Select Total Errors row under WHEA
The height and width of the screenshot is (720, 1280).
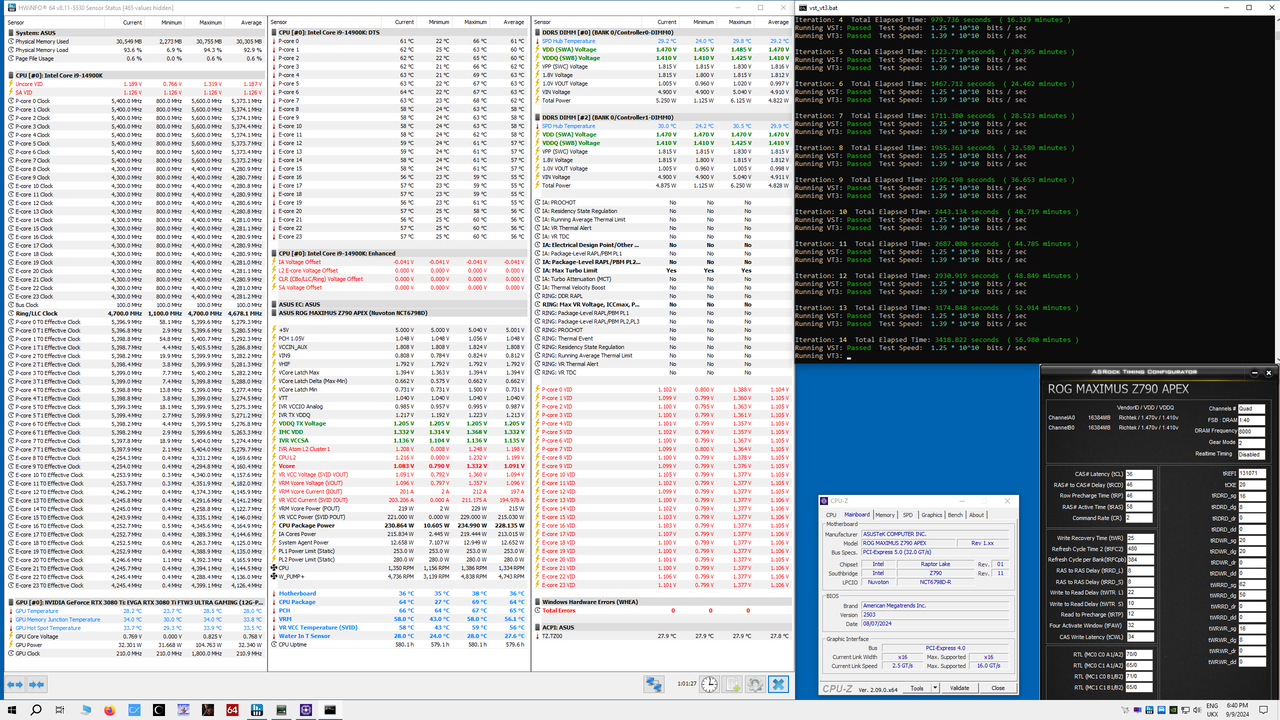click(x=661, y=610)
